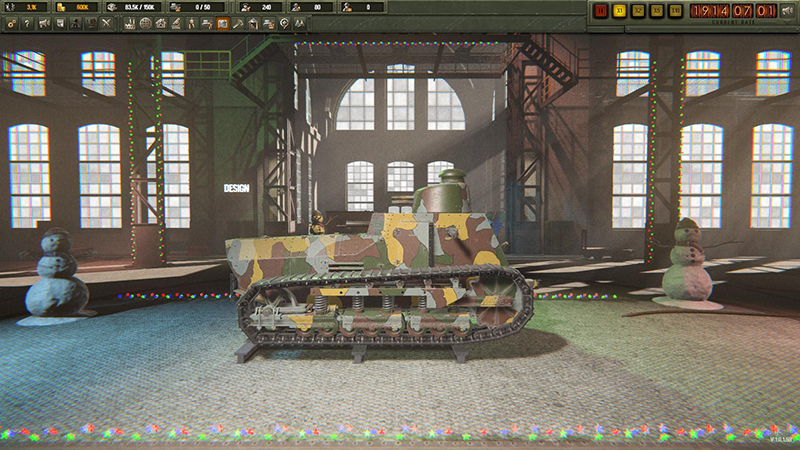The width and height of the screenshot is (800, 450).
Task: Set game speed to X2
Action: tap(638, 11)
